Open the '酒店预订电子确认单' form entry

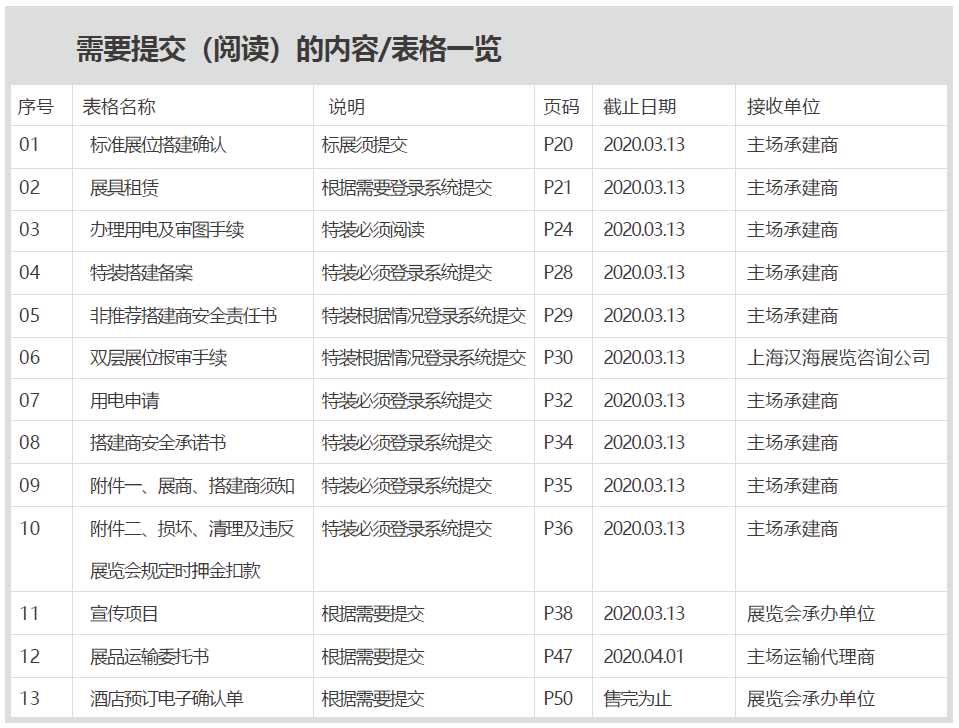pyautogui.click(x=167, y=699)
